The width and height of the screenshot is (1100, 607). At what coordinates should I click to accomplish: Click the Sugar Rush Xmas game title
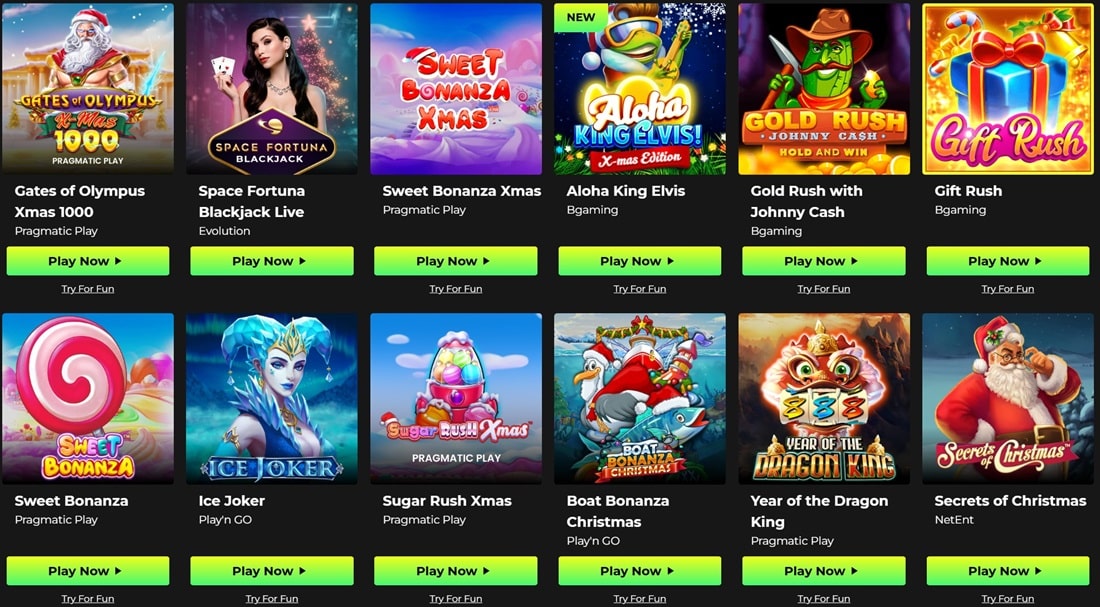(447, 501)
